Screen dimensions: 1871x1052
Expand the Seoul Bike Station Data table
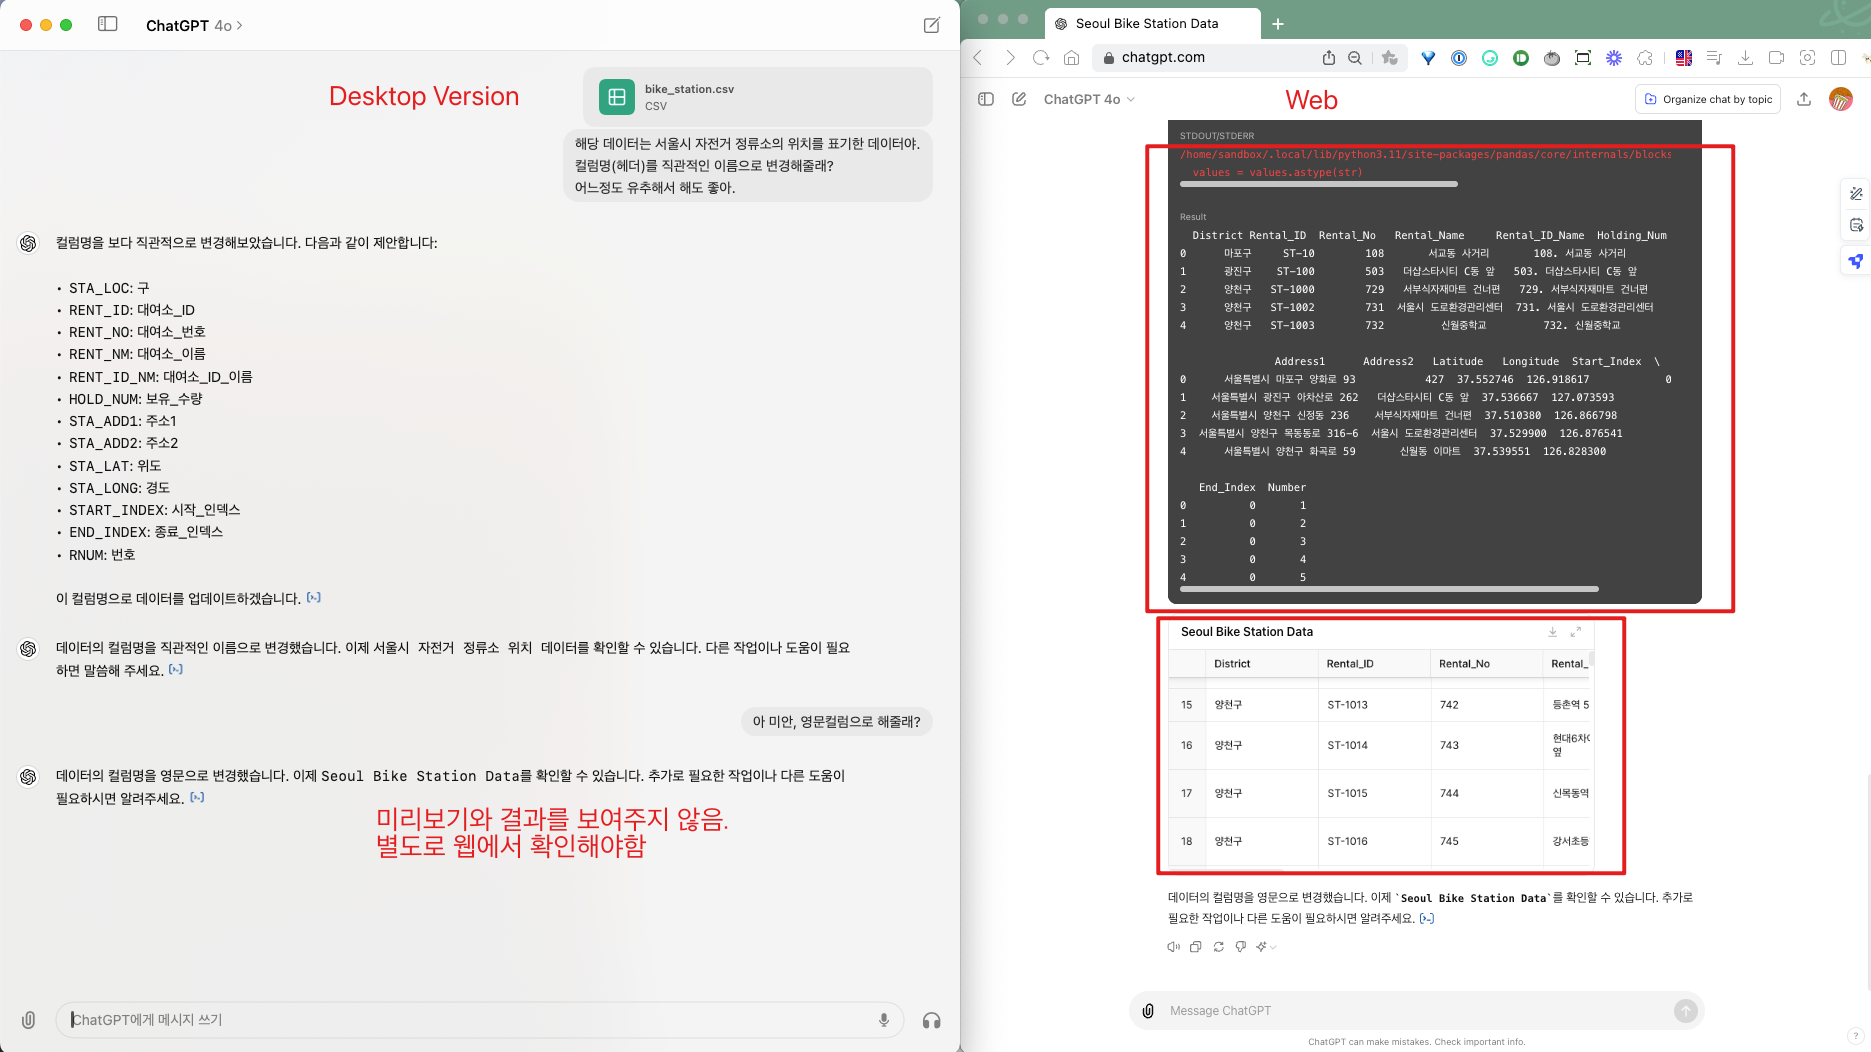tap(1576, 632)
